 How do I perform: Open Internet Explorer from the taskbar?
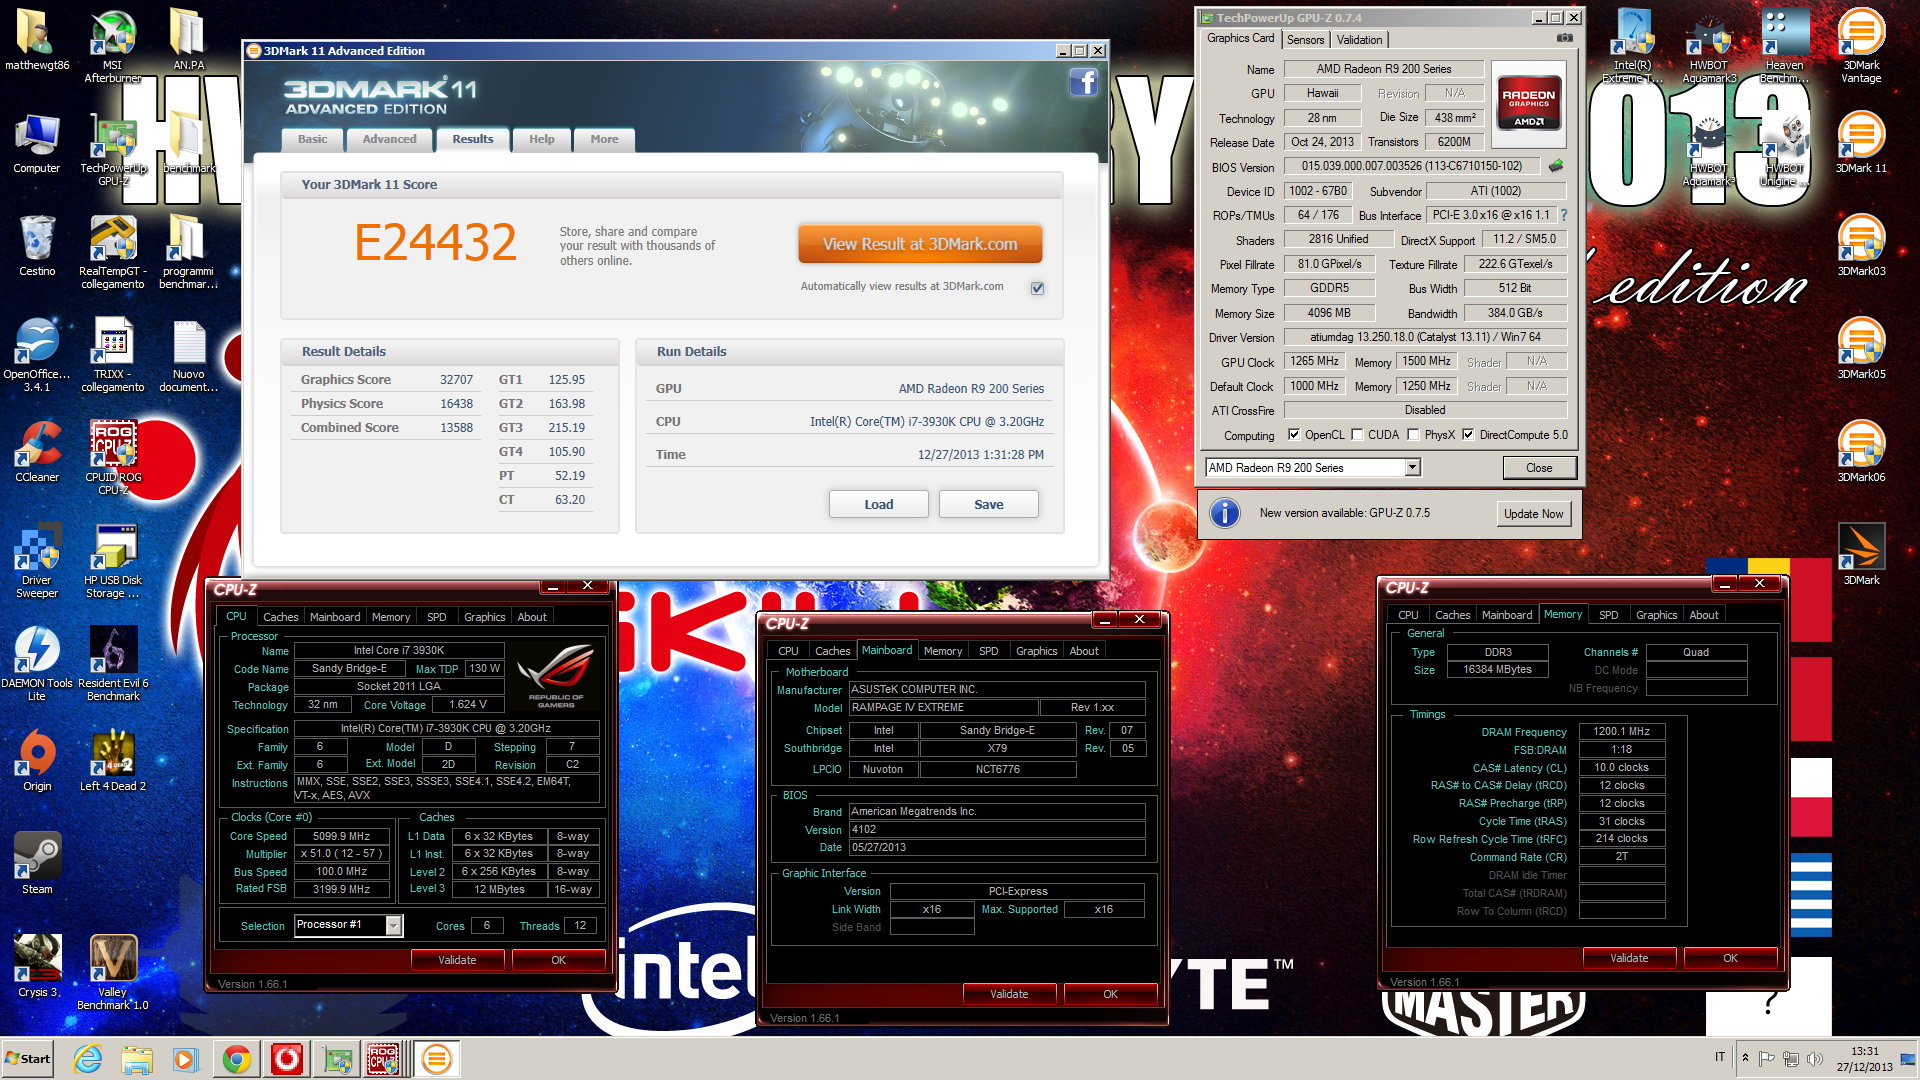[88, 1059]
